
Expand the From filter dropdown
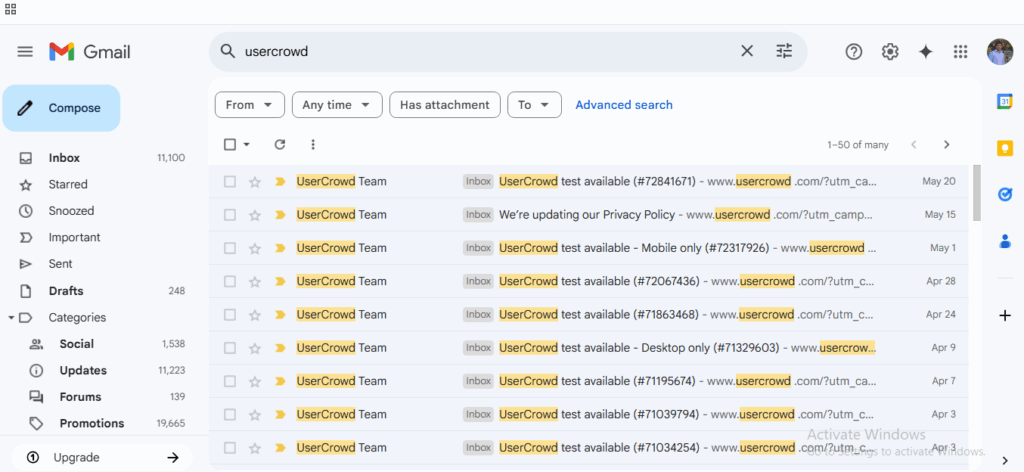click(249, 105)
